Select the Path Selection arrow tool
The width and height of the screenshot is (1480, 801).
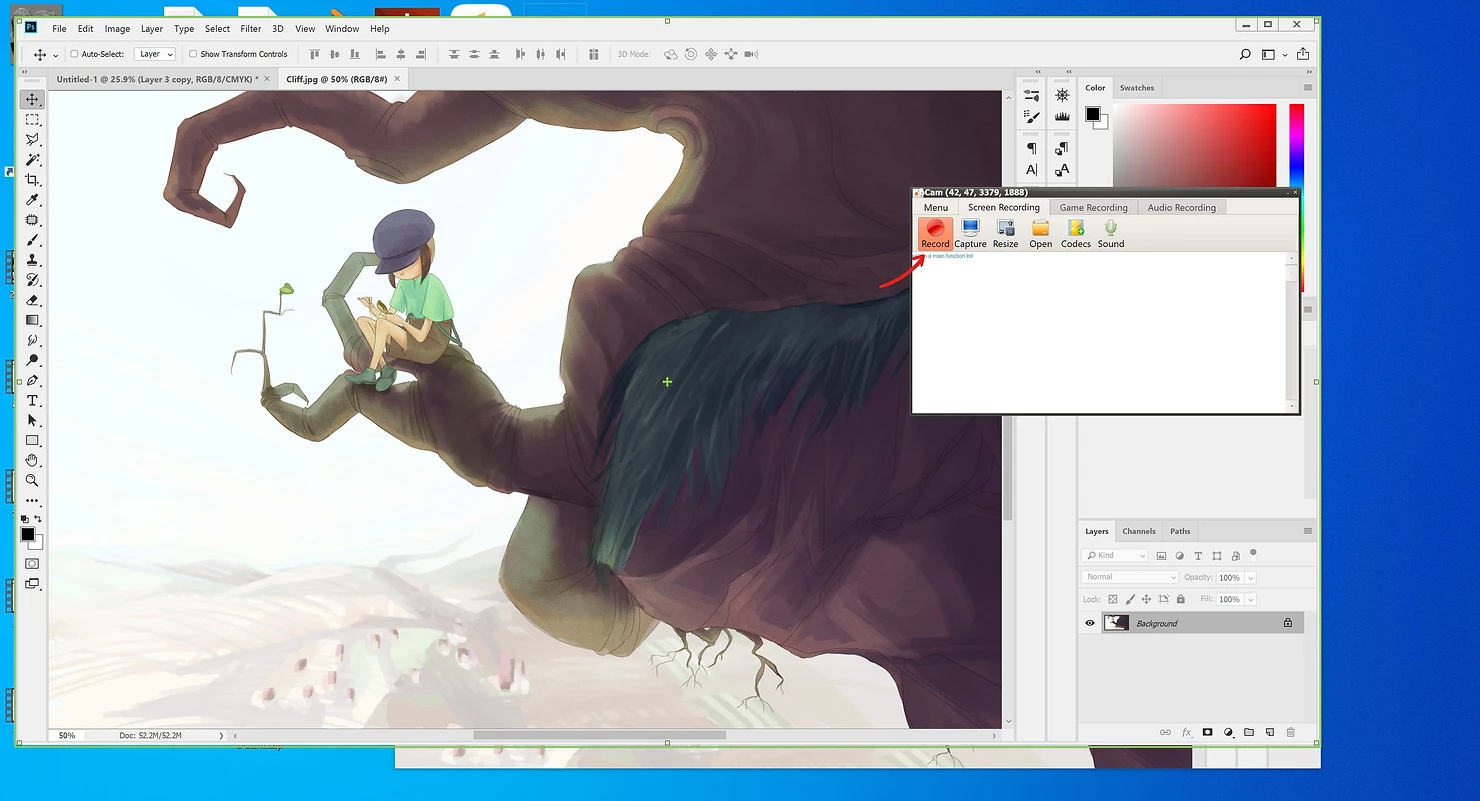click(32, 420)
